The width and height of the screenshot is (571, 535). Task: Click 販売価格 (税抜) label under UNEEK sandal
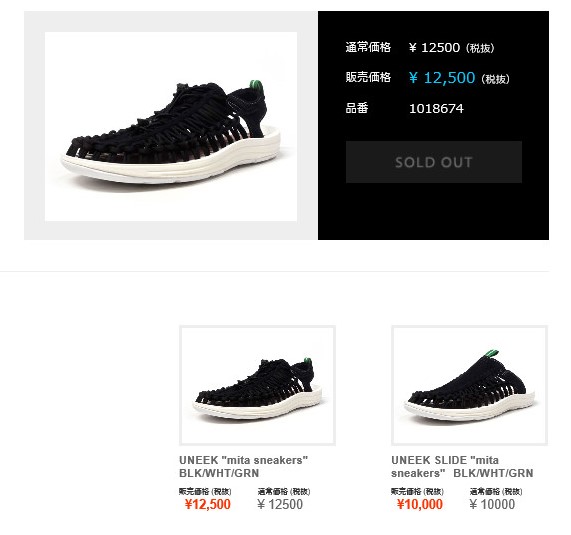coord(205,492)
